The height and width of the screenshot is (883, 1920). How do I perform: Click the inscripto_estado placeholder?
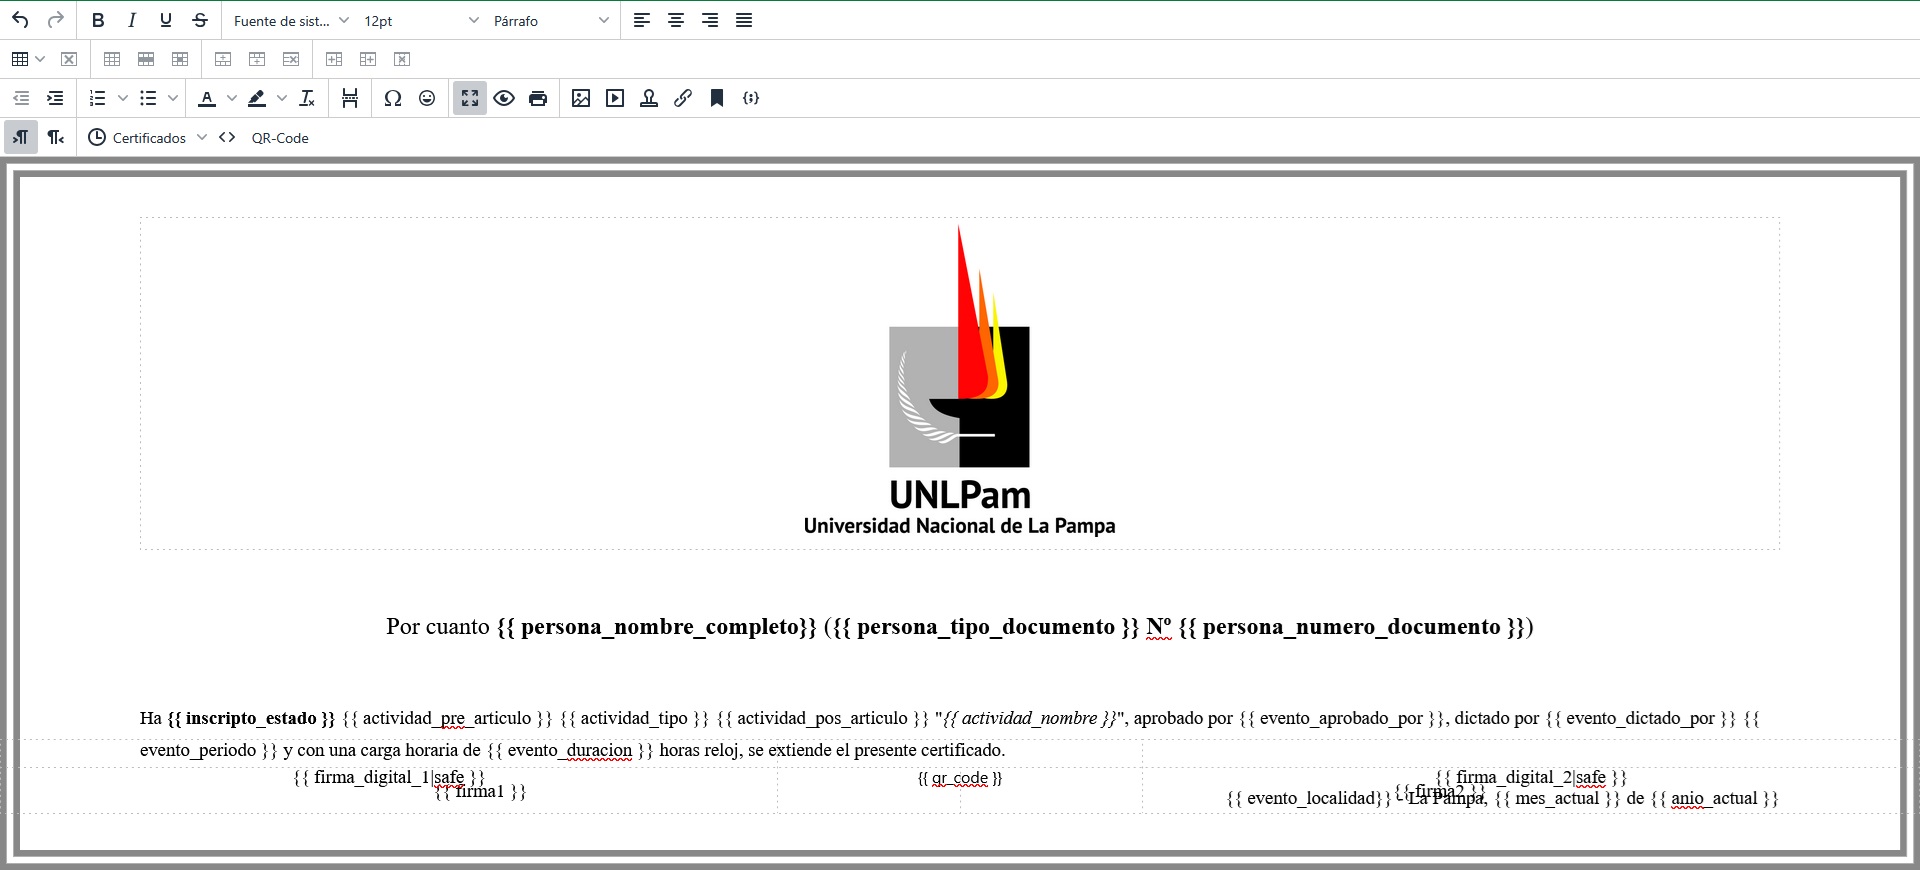(x=251, y=718)
